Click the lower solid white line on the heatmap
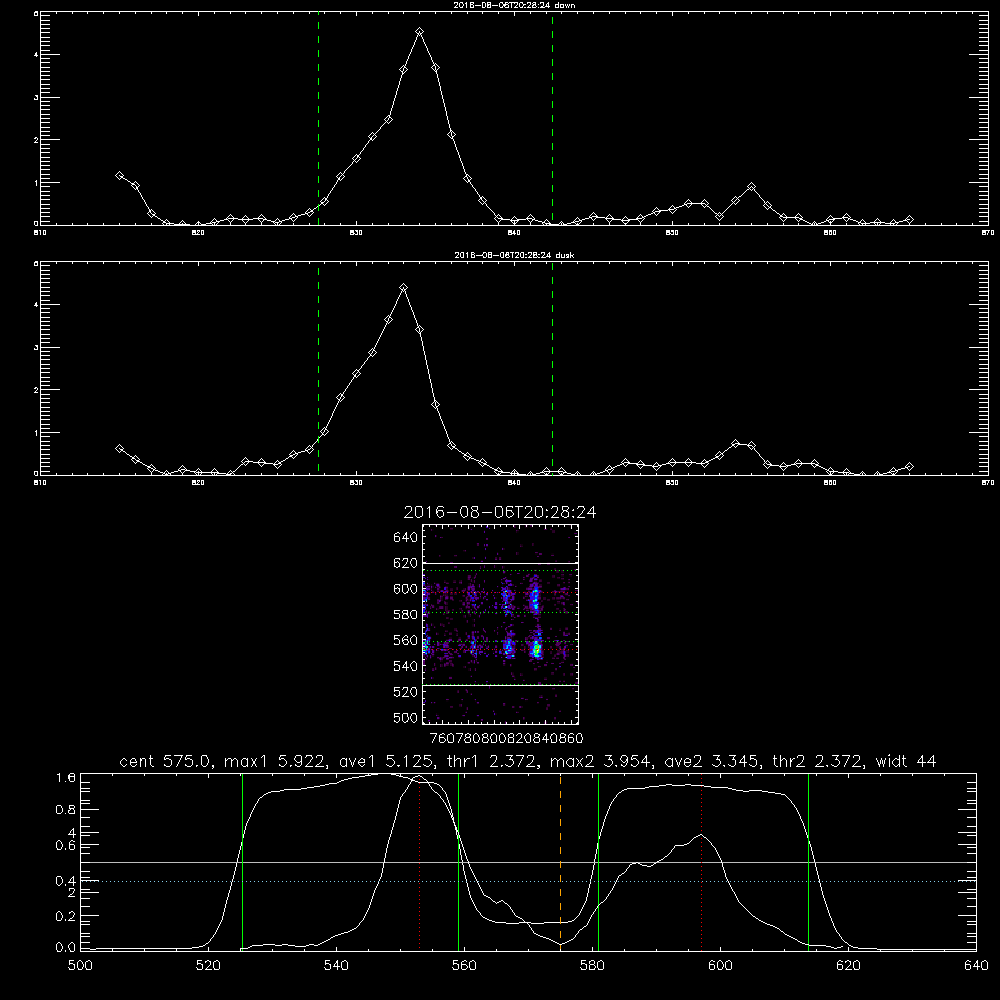This screenshot has width=1000, height=1000. click(x=501, y=685)
